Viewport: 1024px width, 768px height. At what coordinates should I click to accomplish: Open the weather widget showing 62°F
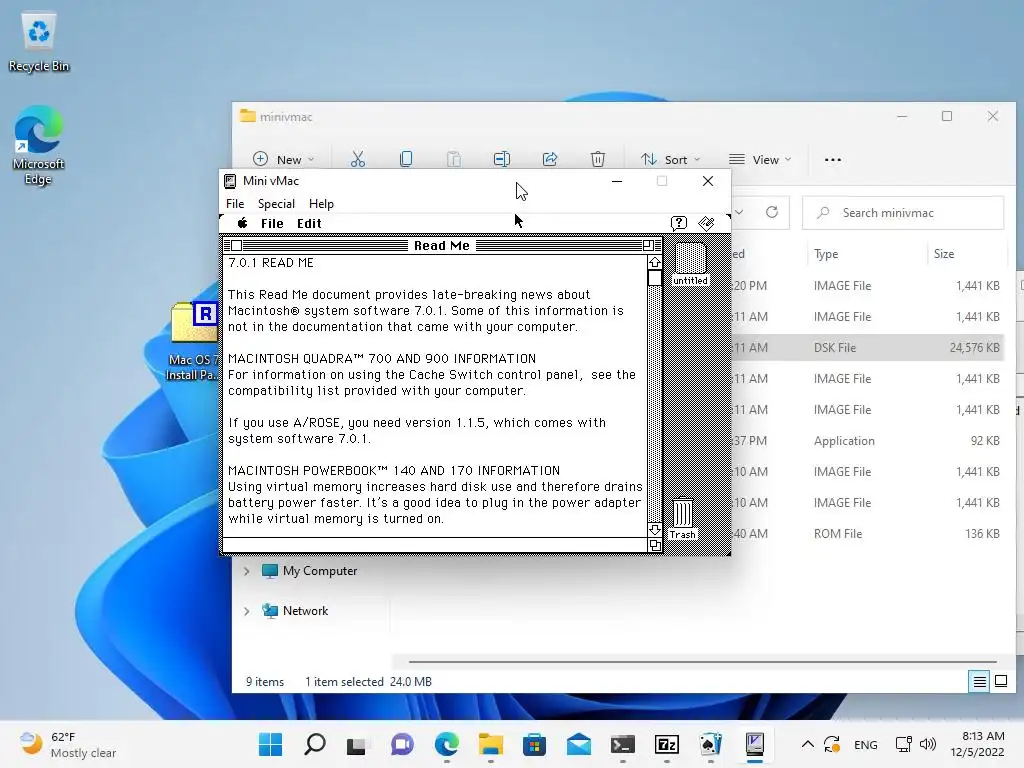(x=67, y=744)
